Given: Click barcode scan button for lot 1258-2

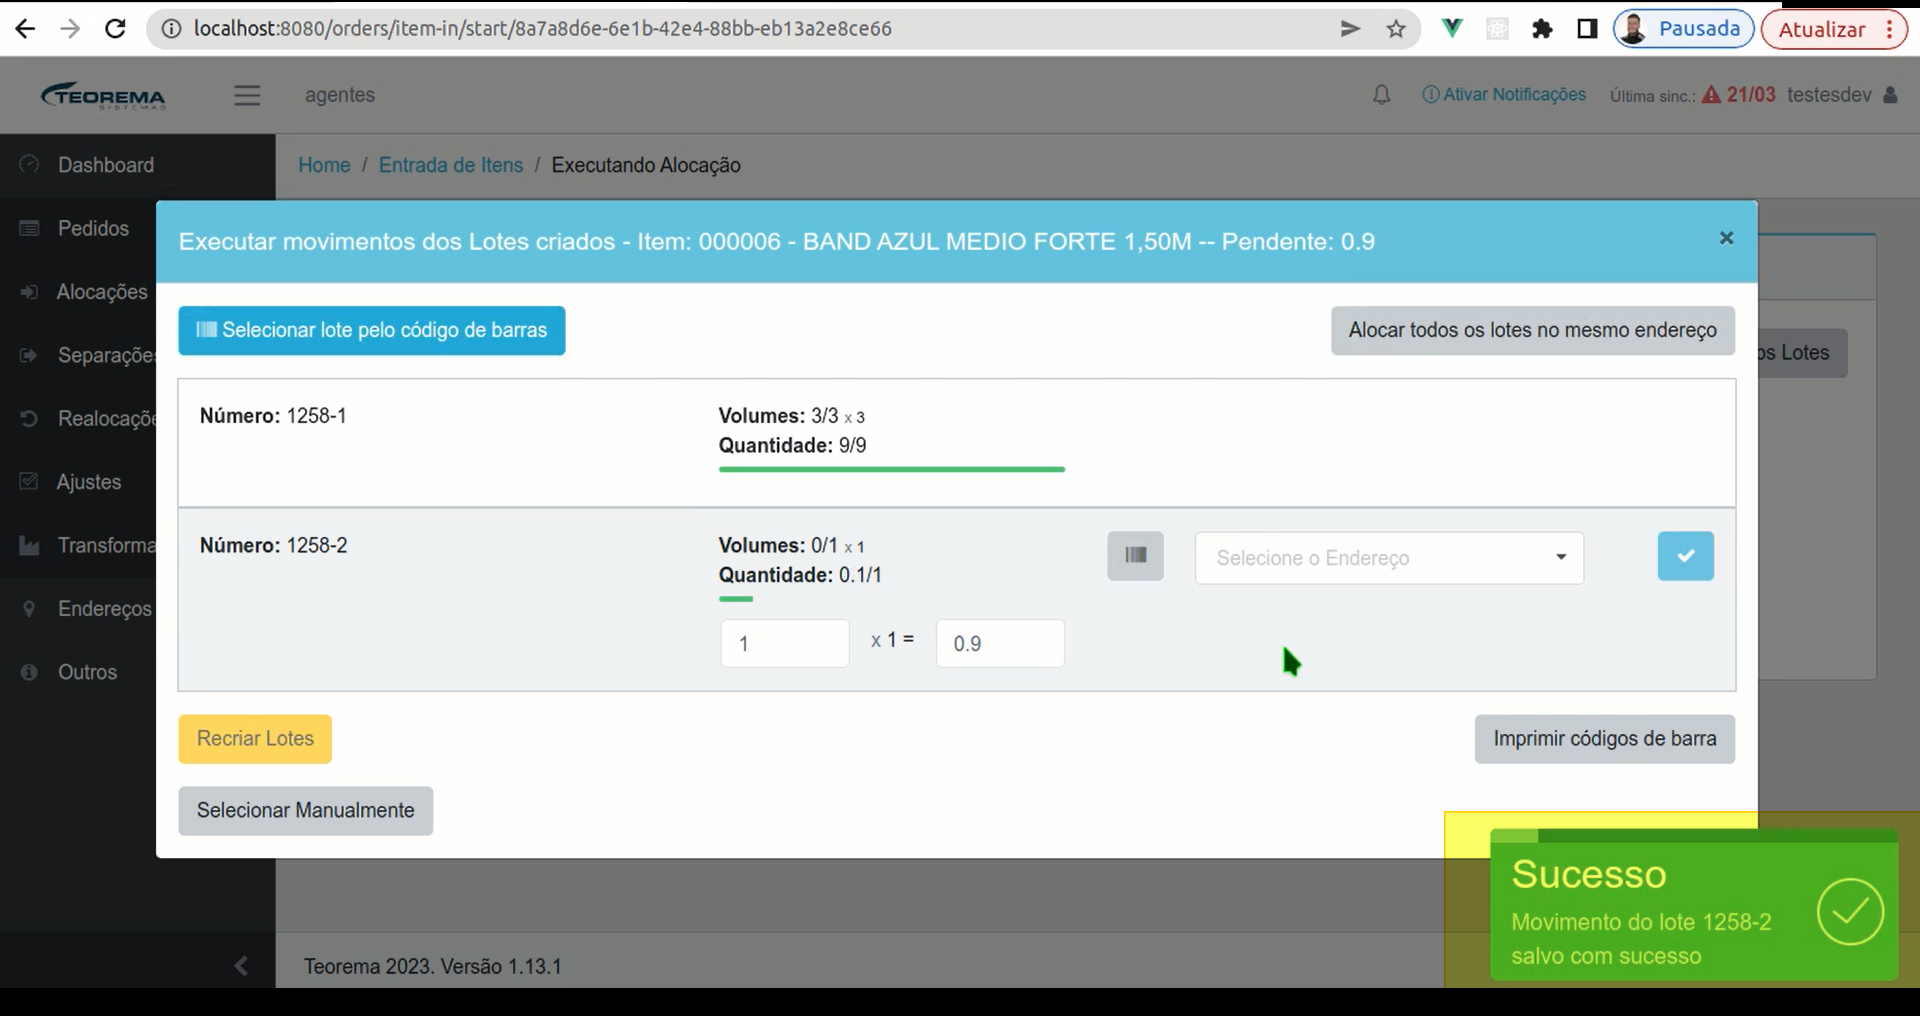Looking at the screenshot, I should click(1135, 556).
